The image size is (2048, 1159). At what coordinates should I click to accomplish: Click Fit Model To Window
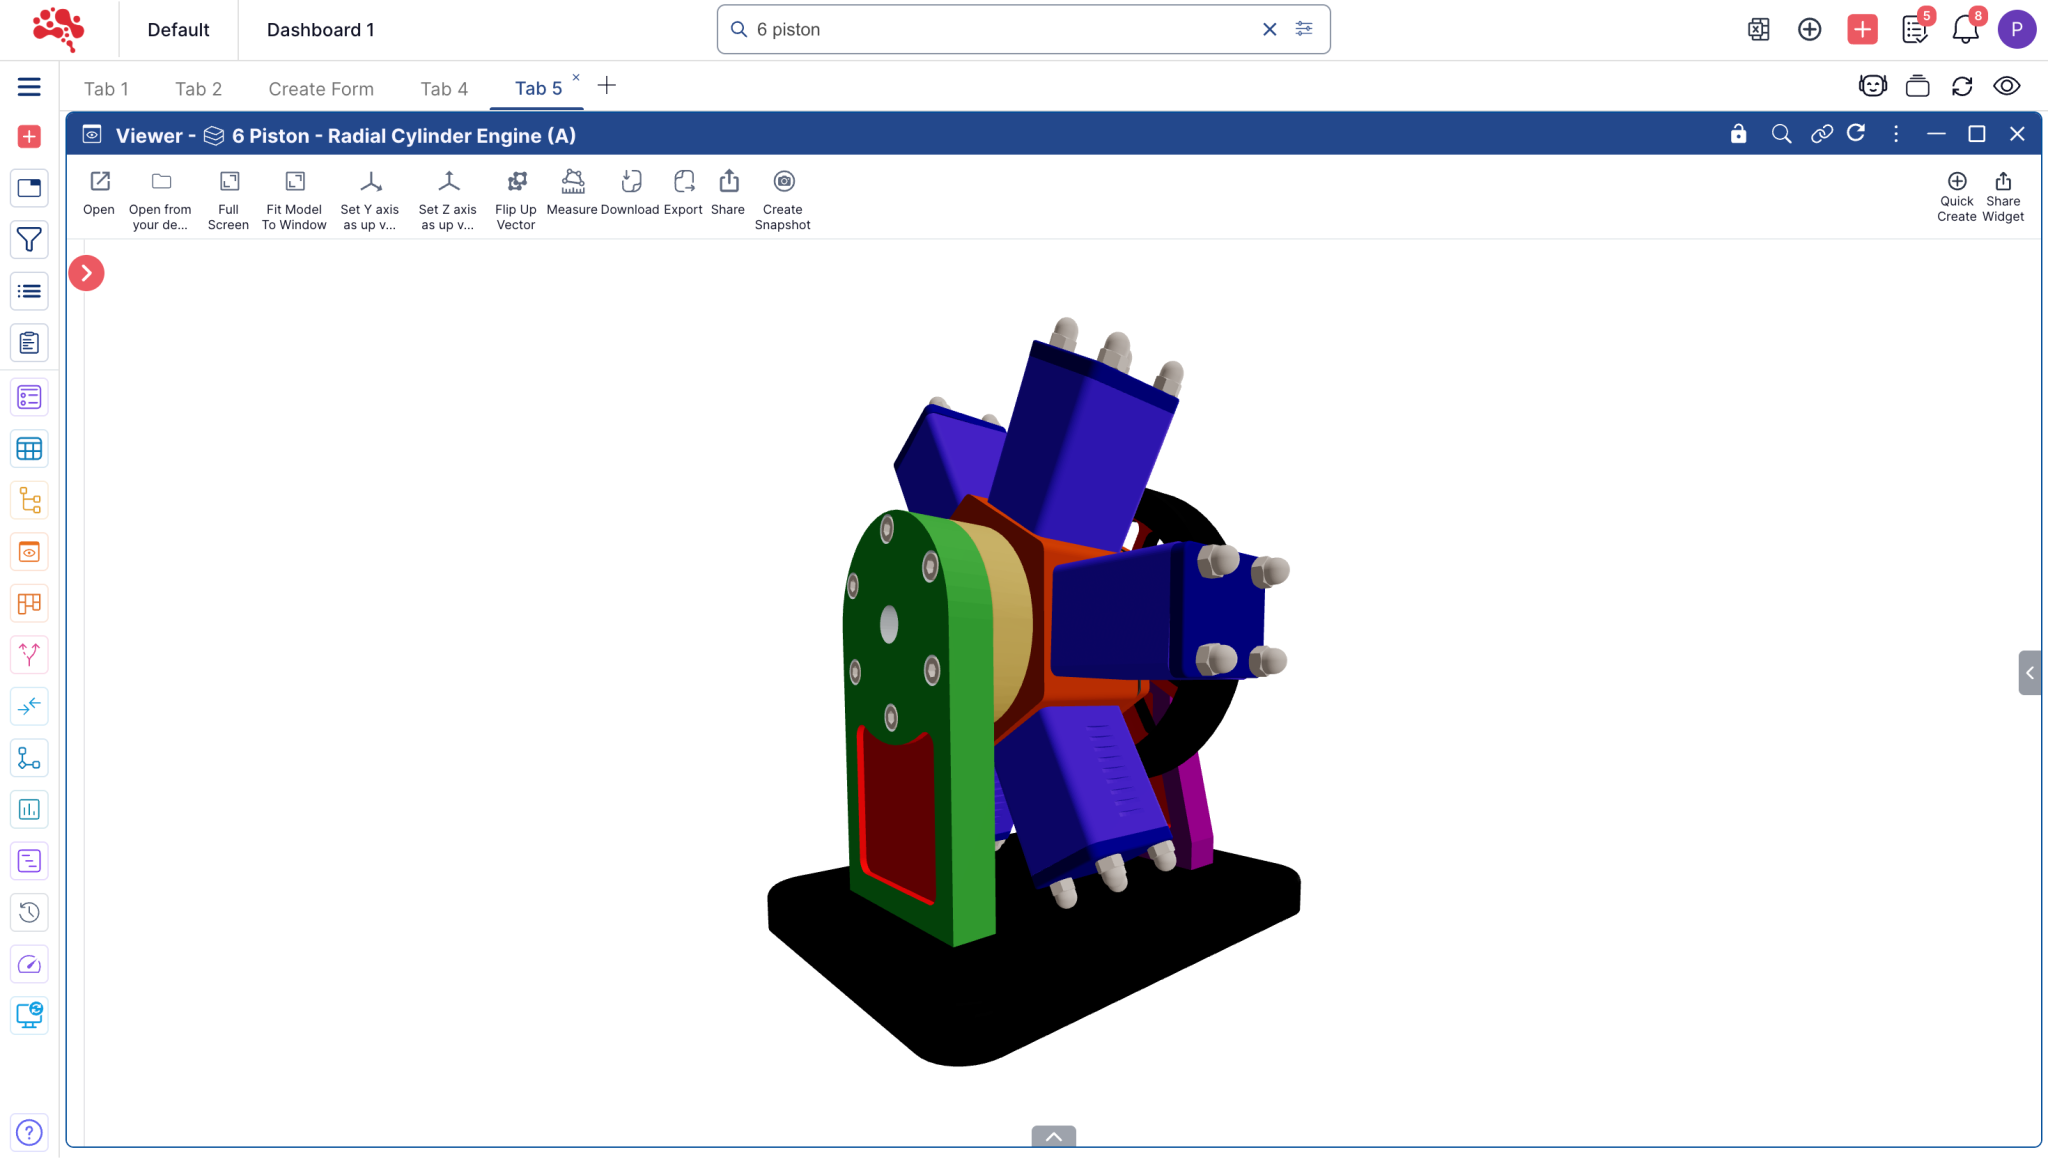[x=294, y=182]
